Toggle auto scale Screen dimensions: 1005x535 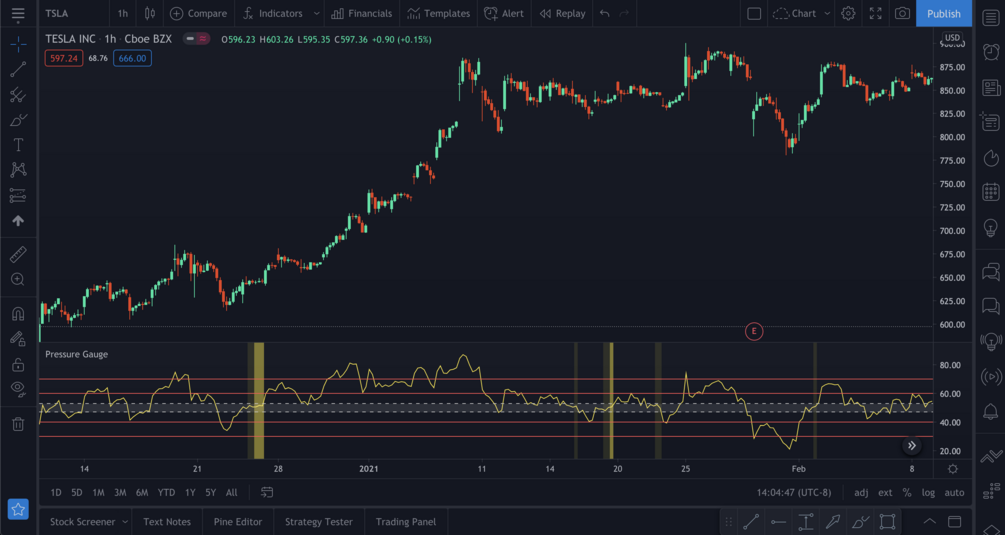[x=954, y=493]
